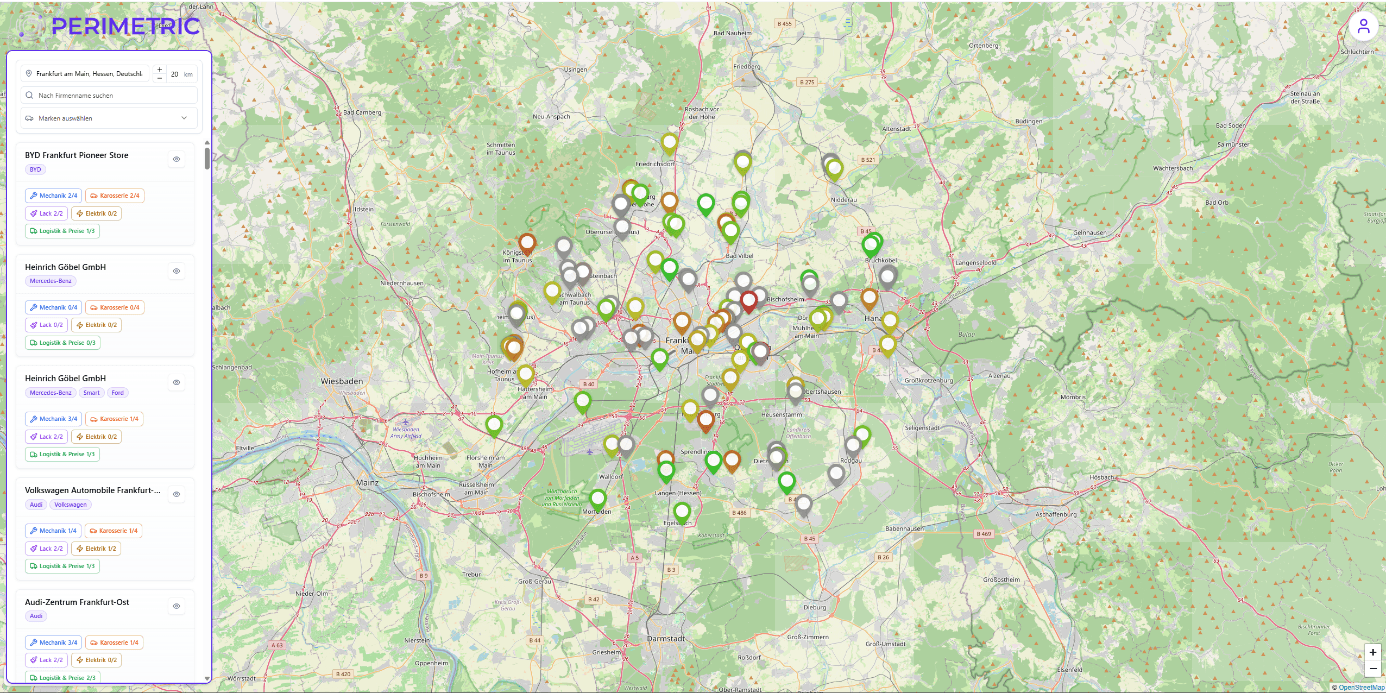Toggle the eye icon on Heinrich Göbel GmbH card
Screen dimensions: 1386x693
pyautogui.click(x=176, y=271)
